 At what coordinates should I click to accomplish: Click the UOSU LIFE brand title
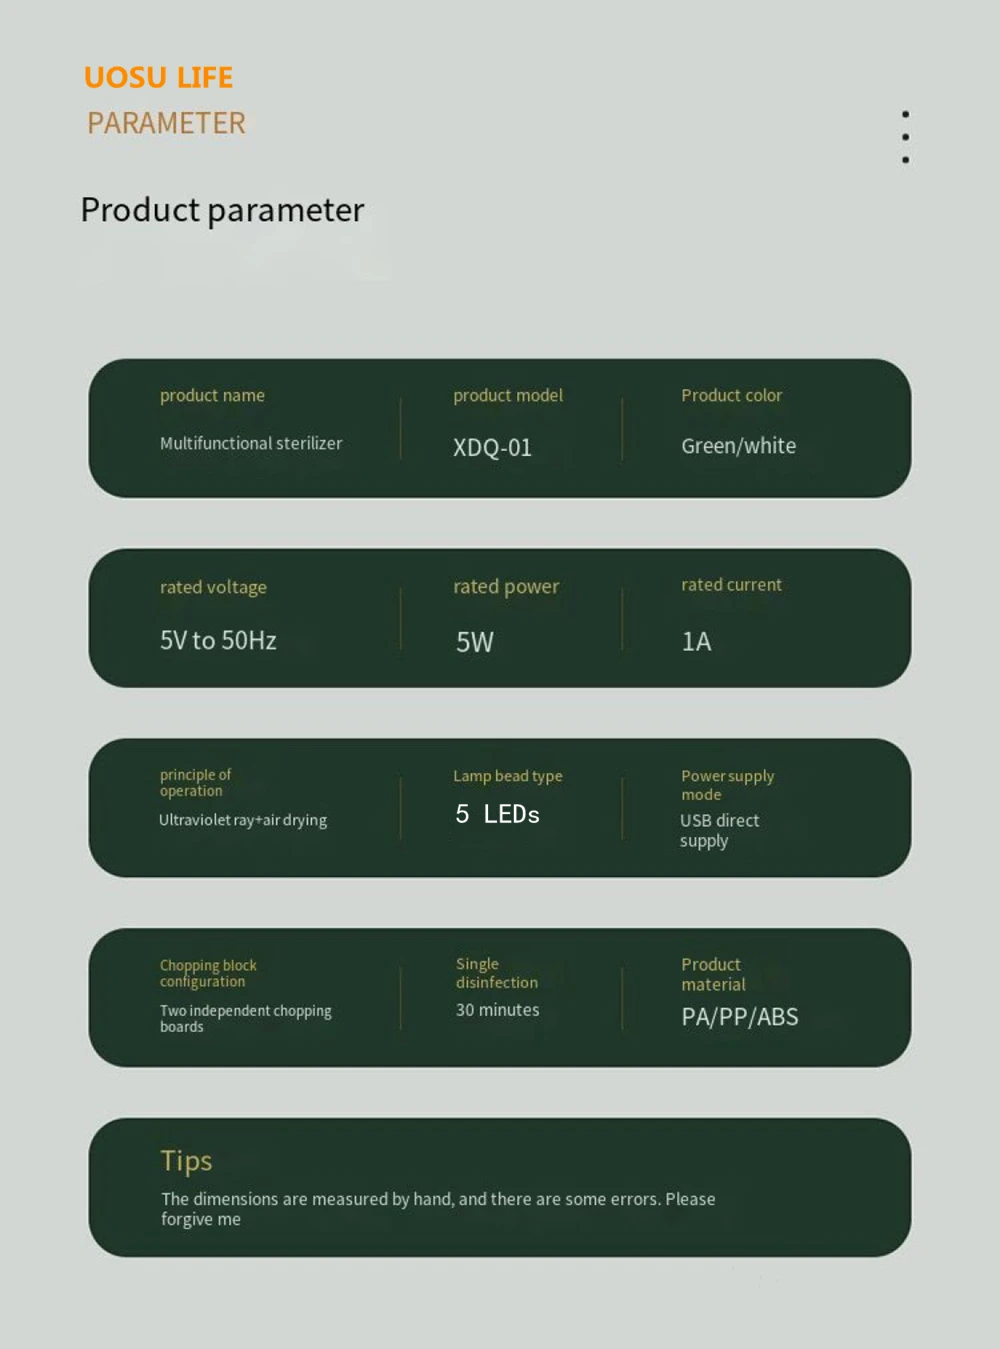tap(158, 77)
